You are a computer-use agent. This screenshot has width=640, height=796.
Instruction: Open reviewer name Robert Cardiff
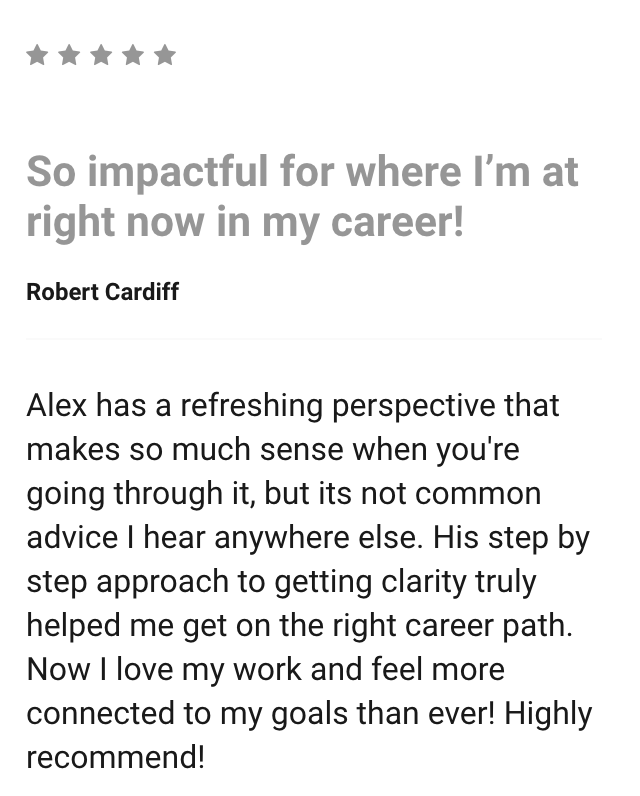103,292
